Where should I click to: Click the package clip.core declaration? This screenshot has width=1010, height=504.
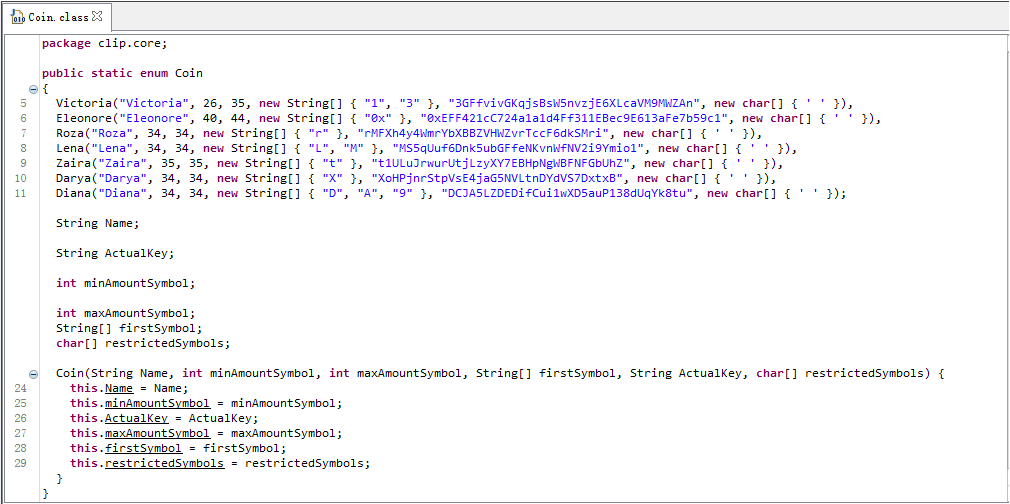point(104,43)
